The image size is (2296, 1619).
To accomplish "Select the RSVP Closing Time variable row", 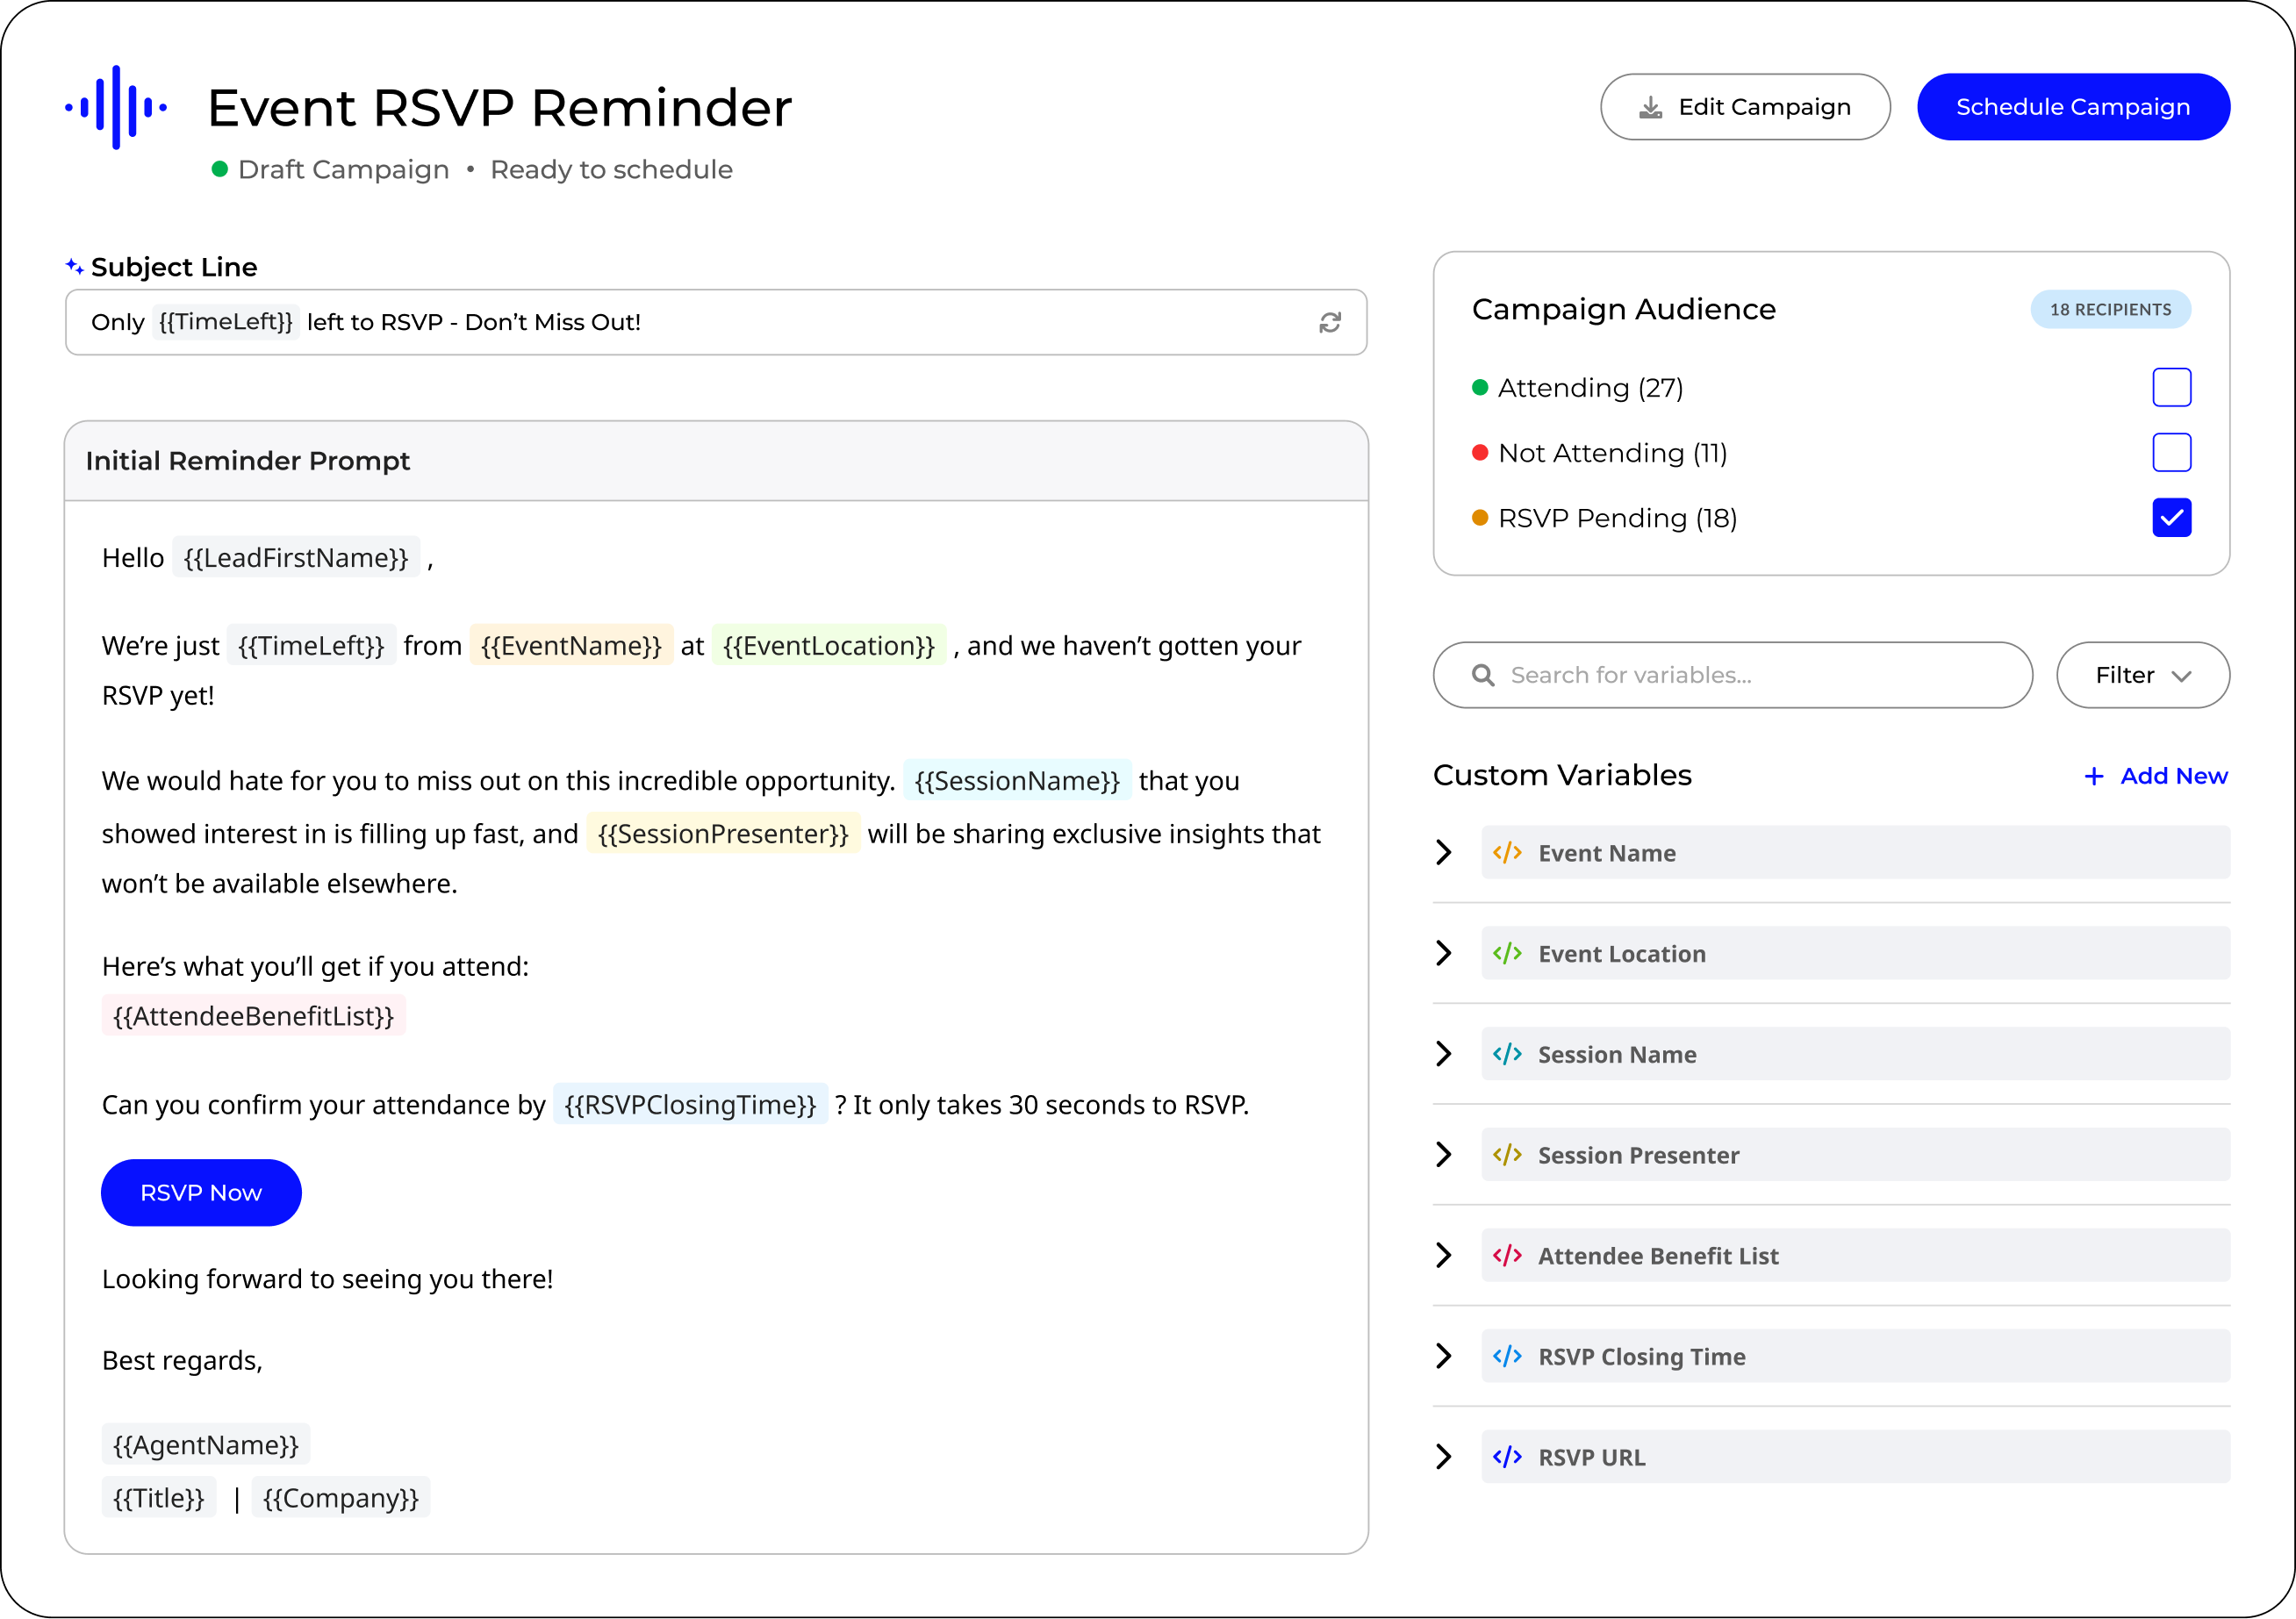I will click(1855, 1356).
